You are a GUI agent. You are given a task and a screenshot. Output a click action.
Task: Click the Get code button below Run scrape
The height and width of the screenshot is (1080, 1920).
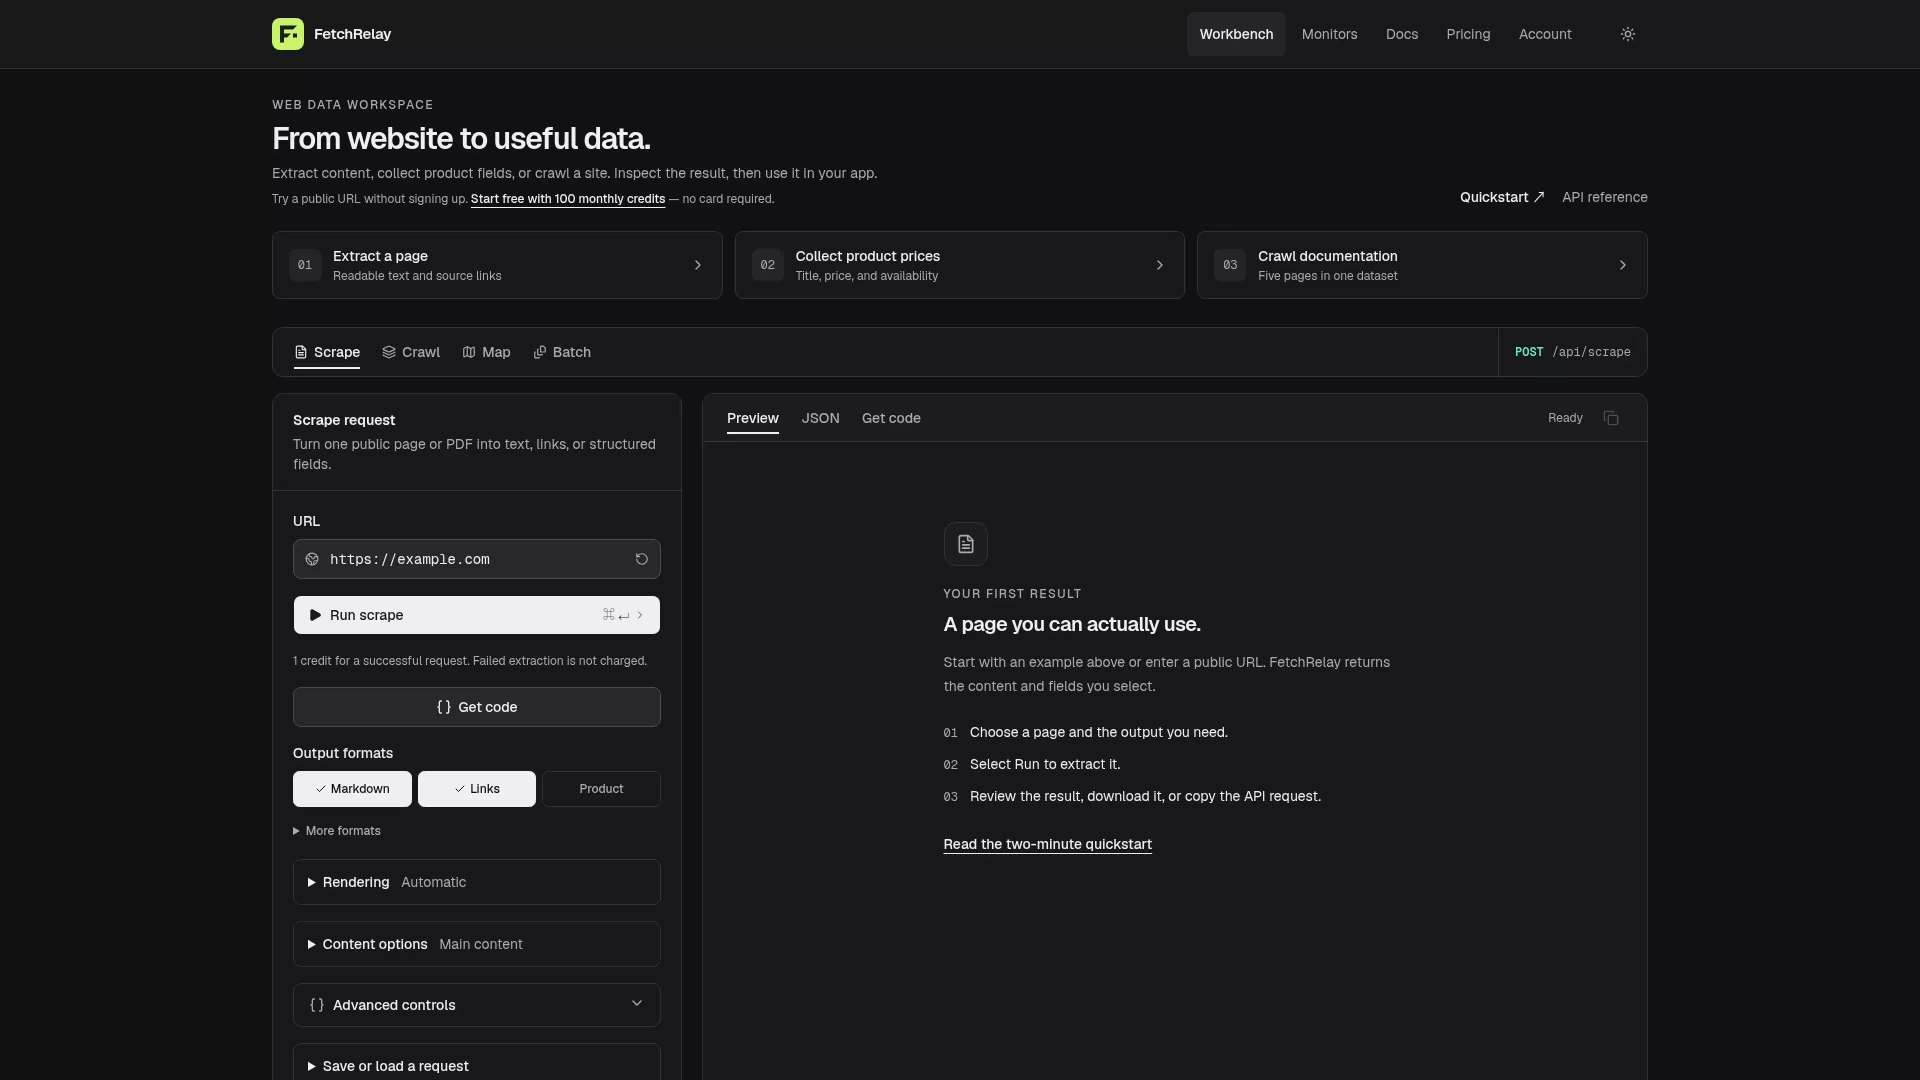[x=477, y=707]
